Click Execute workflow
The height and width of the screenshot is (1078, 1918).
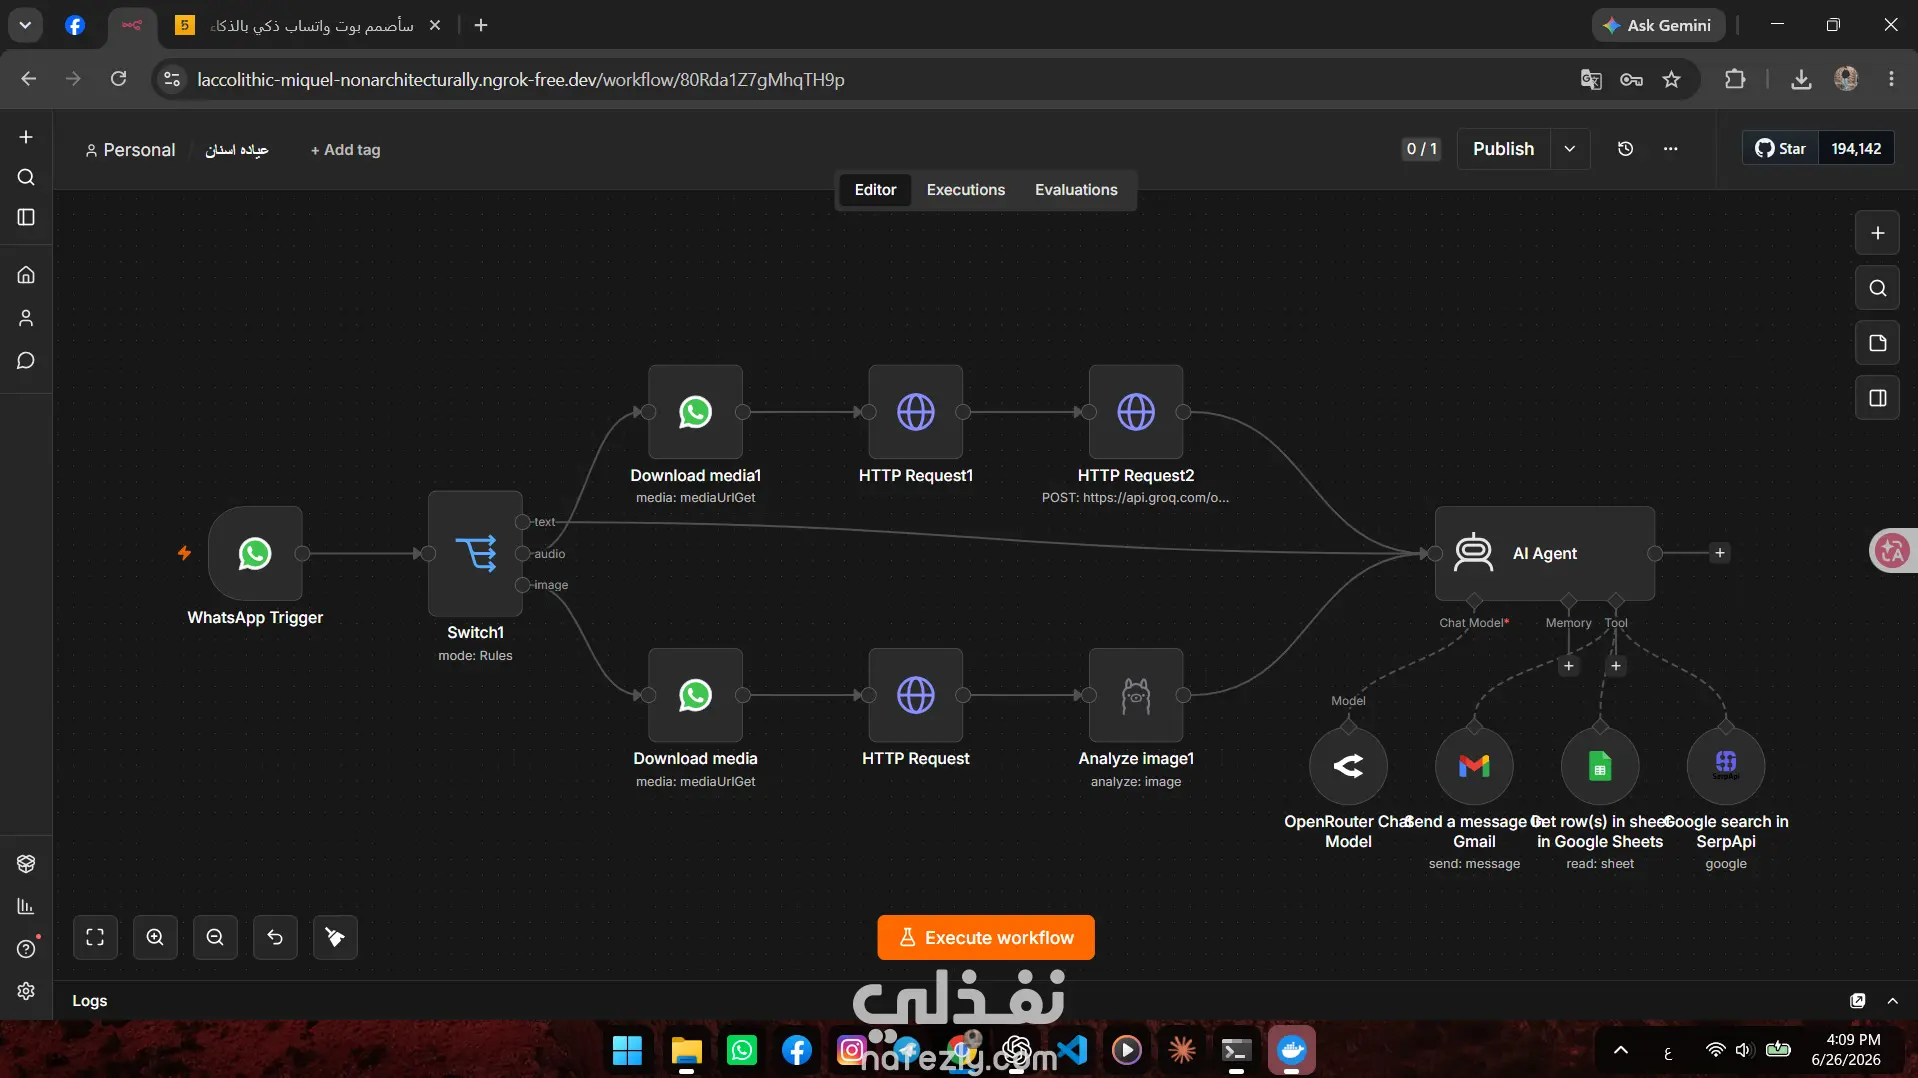(986, 938)
